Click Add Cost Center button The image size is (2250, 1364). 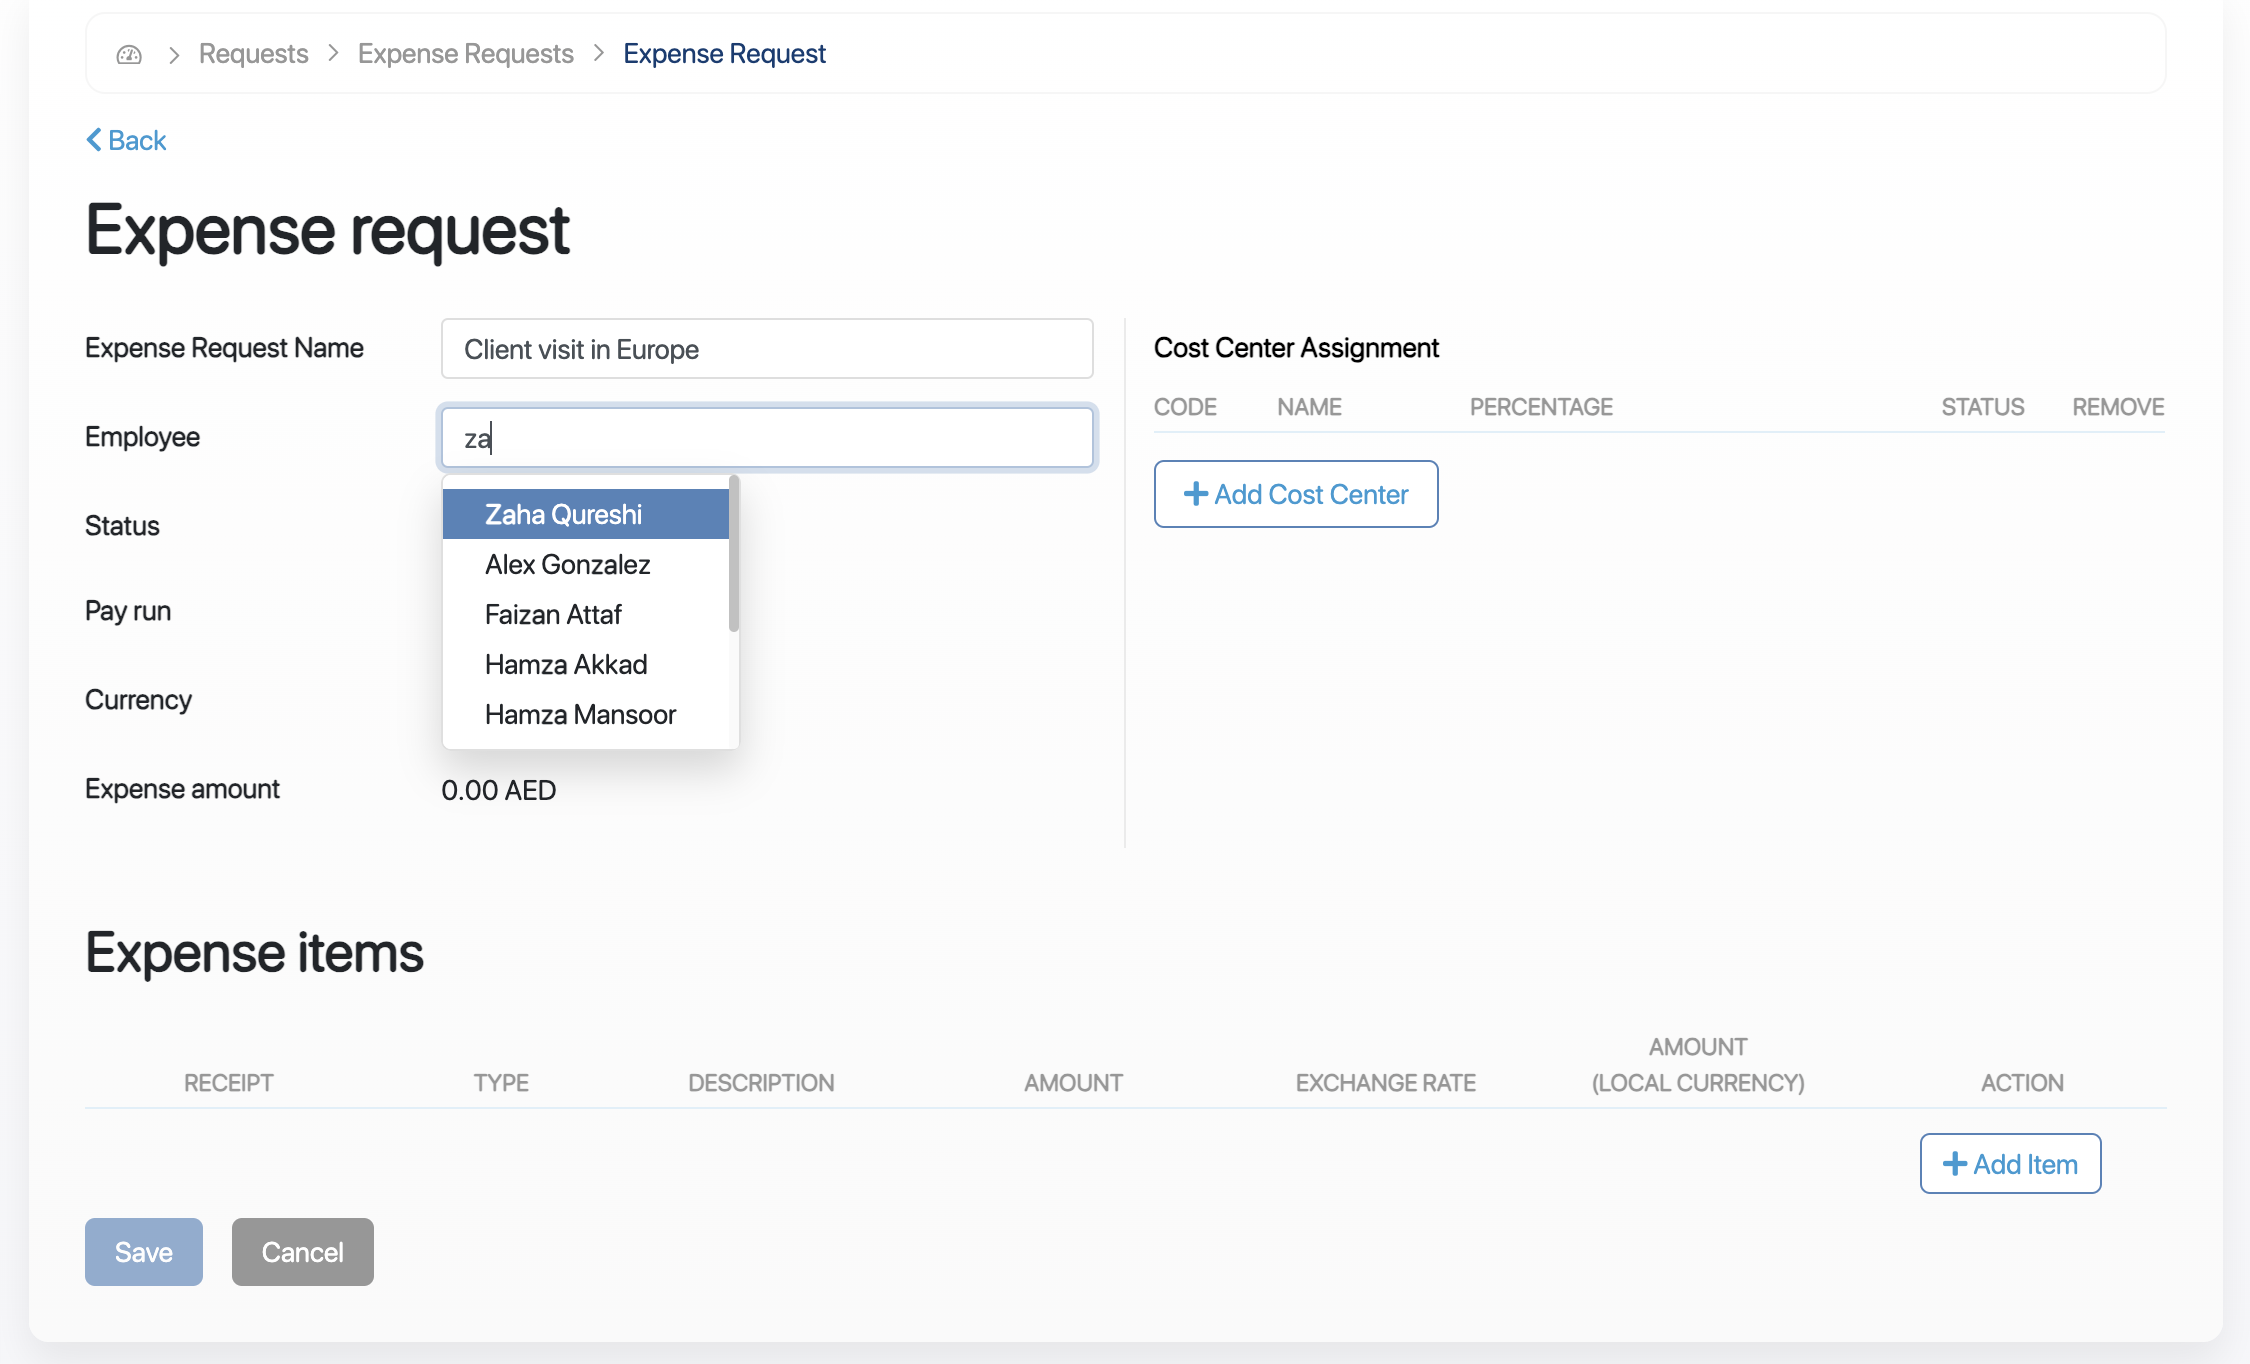pos(1296,494)
